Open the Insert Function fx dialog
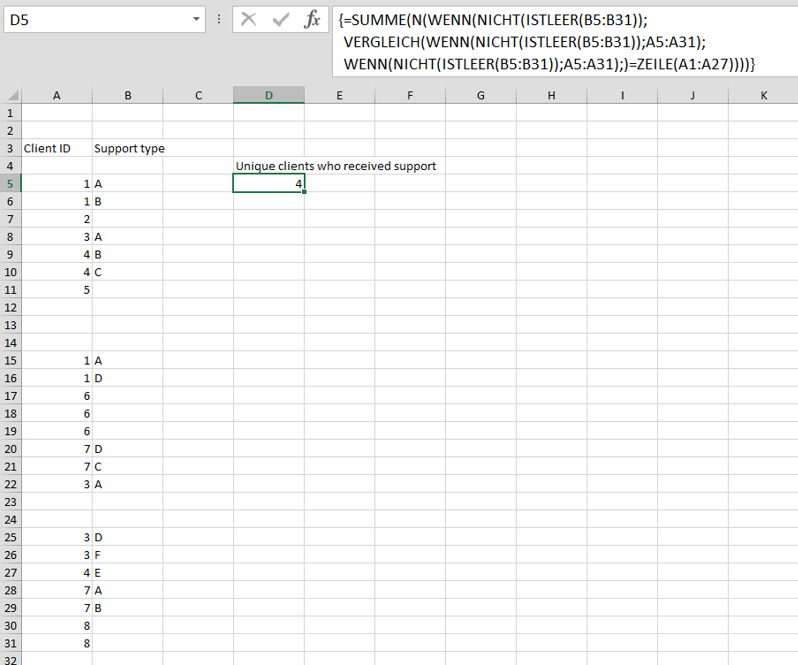The image size is (798, 665). 311,20
